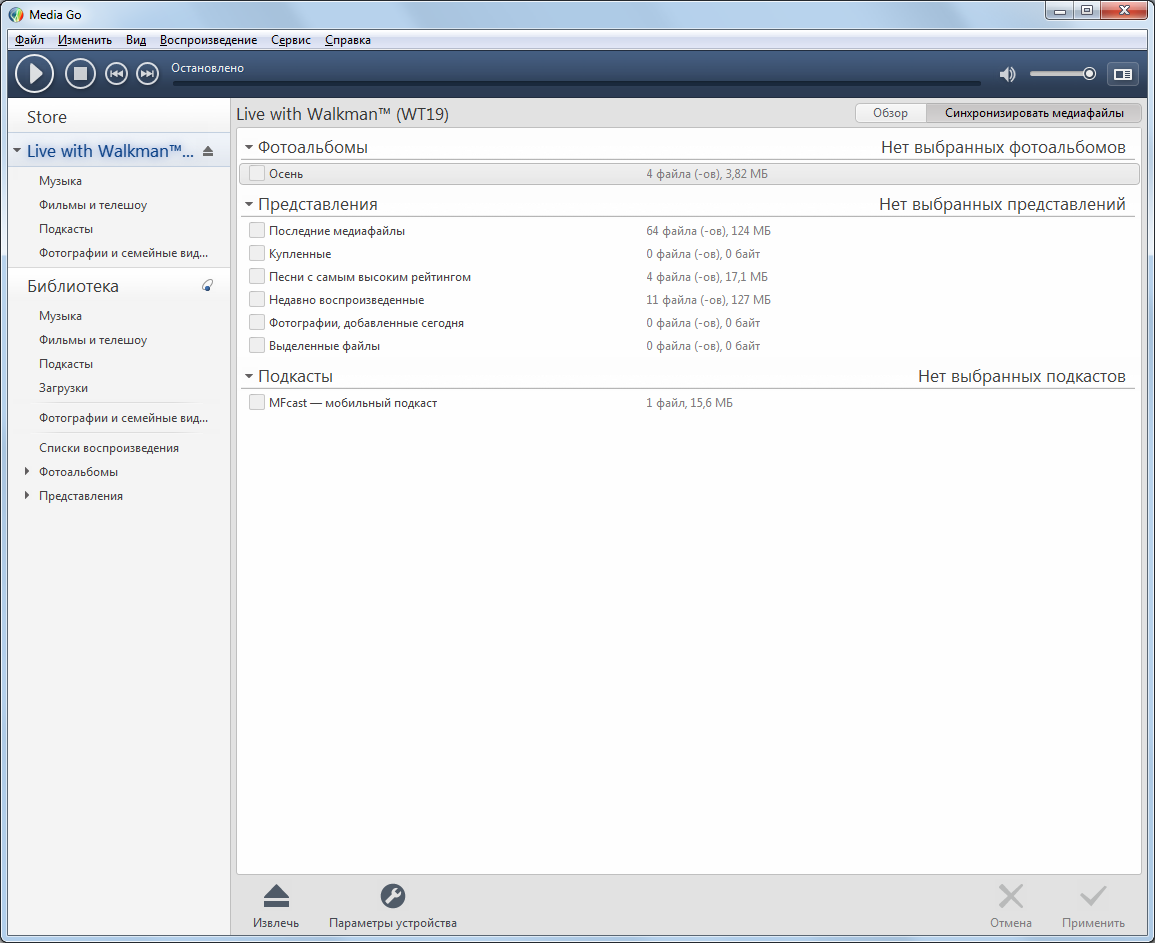This screenshot has height=943, width=1155.
Task: Check the MFcast podcast checkbox
Action: pyautogui.click(x=256, y=402)
